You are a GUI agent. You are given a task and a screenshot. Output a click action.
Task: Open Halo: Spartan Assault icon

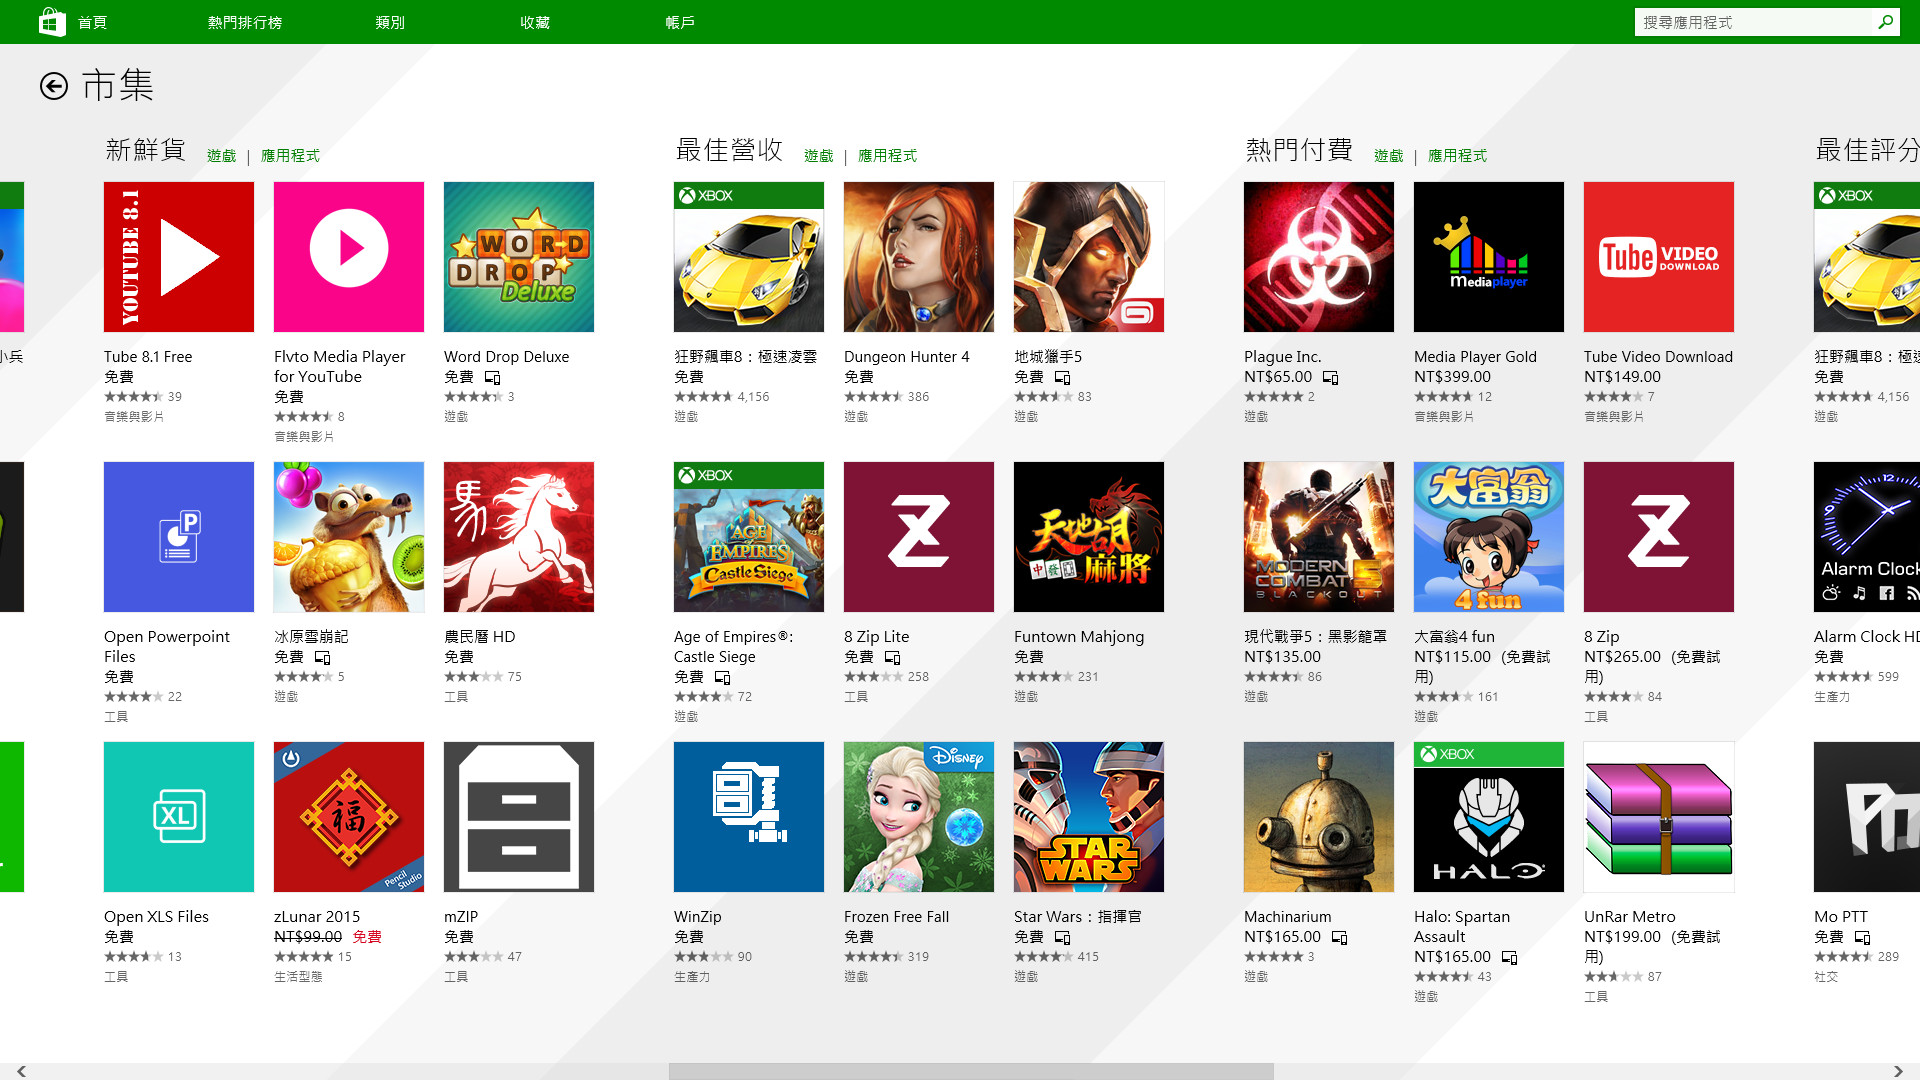pyautogui.click(x=1489, y=817)
